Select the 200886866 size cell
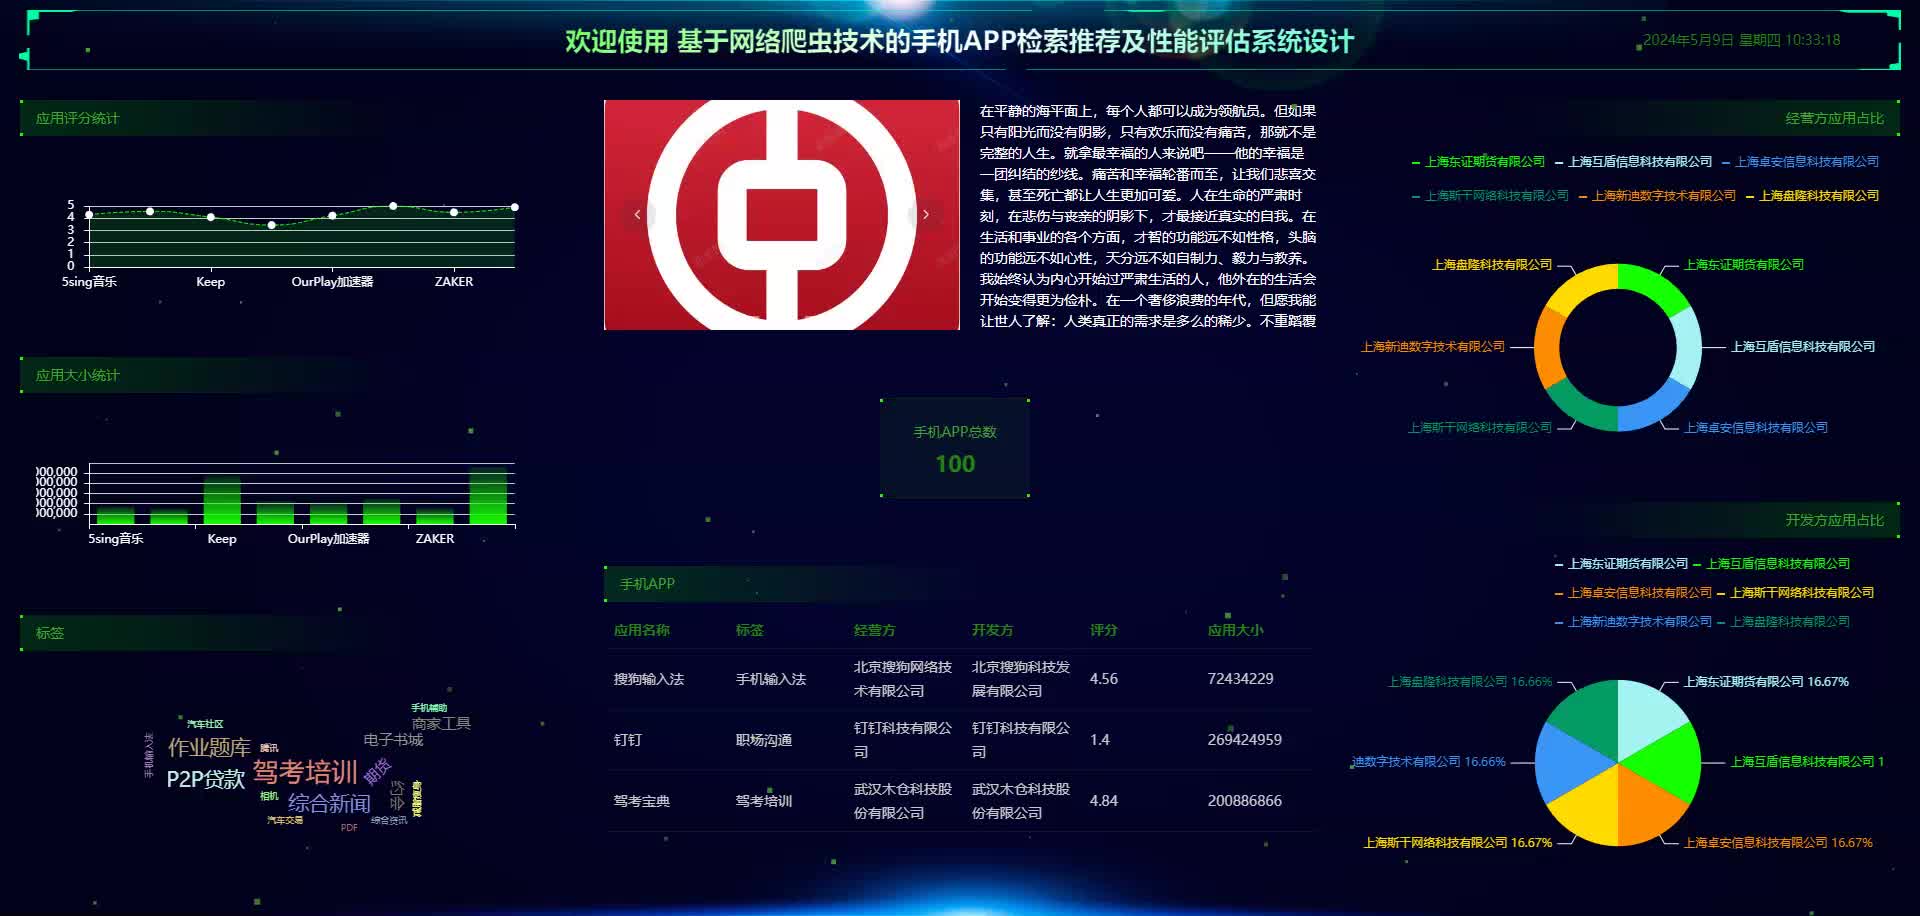The image size is (1920, 916). click(x=1245, y=801)
